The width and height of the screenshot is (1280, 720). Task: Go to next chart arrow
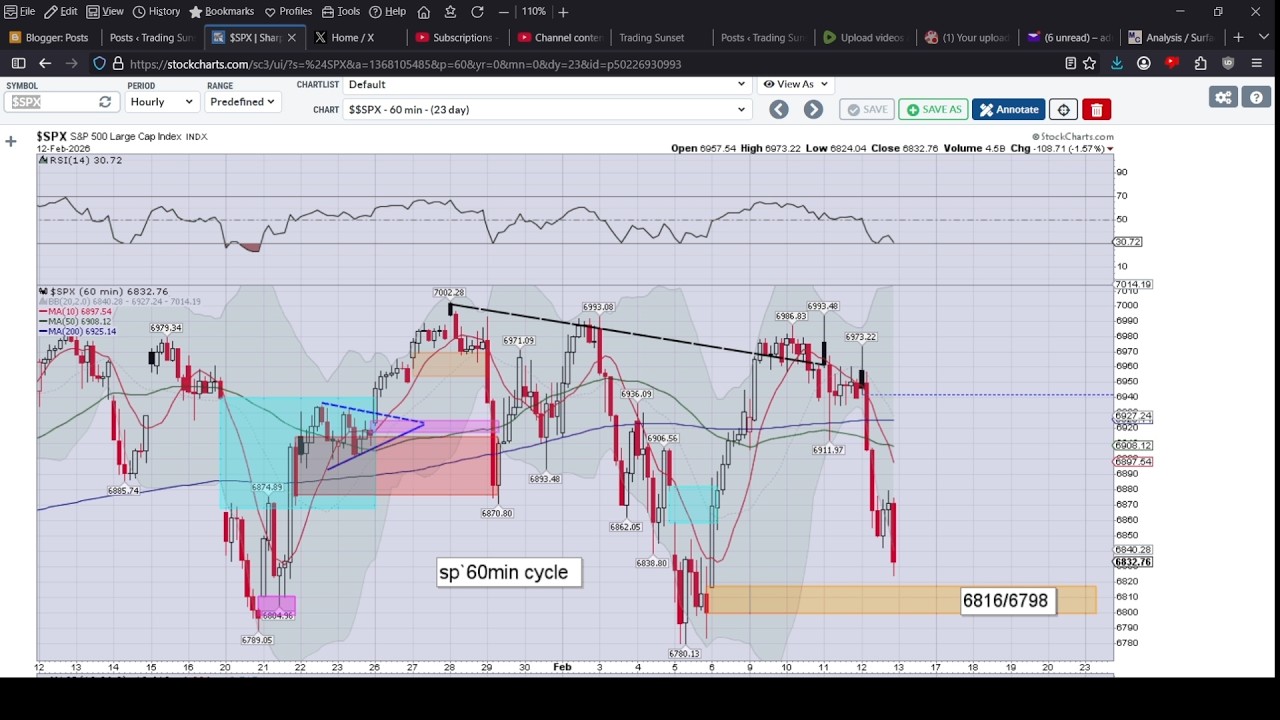tap(813, 110)
